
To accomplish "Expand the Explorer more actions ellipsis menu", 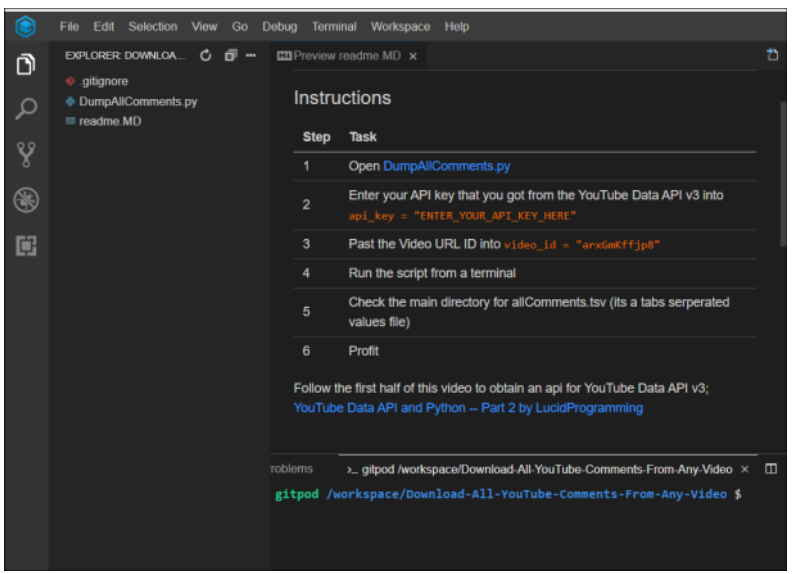I will click(x=251, y=56).
